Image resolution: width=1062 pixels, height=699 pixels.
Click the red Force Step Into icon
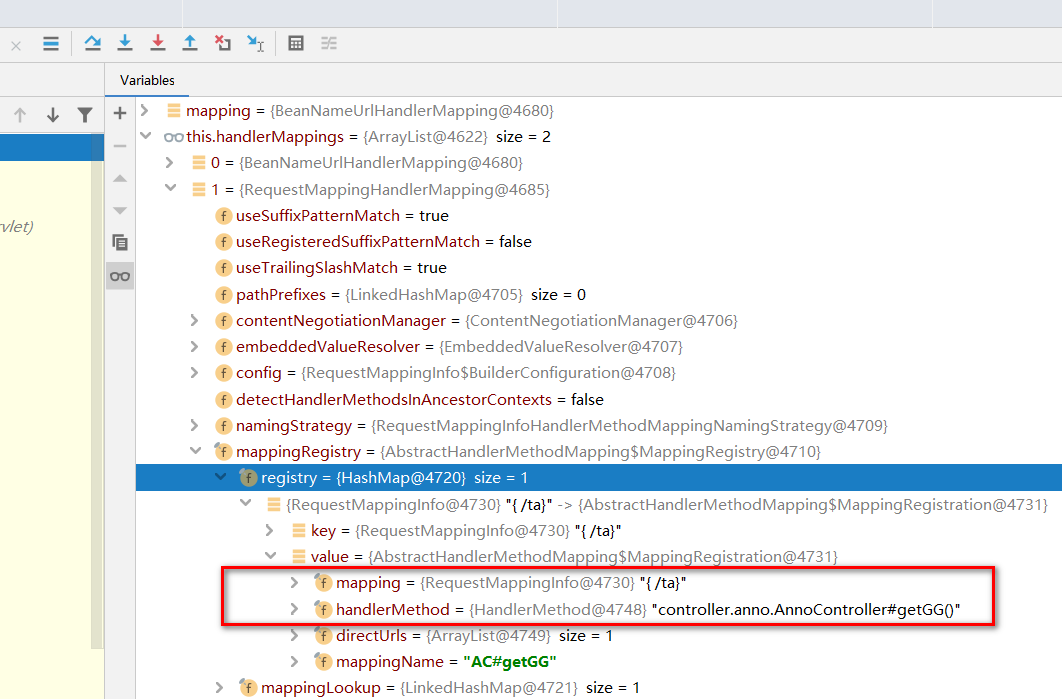[157, 43]
